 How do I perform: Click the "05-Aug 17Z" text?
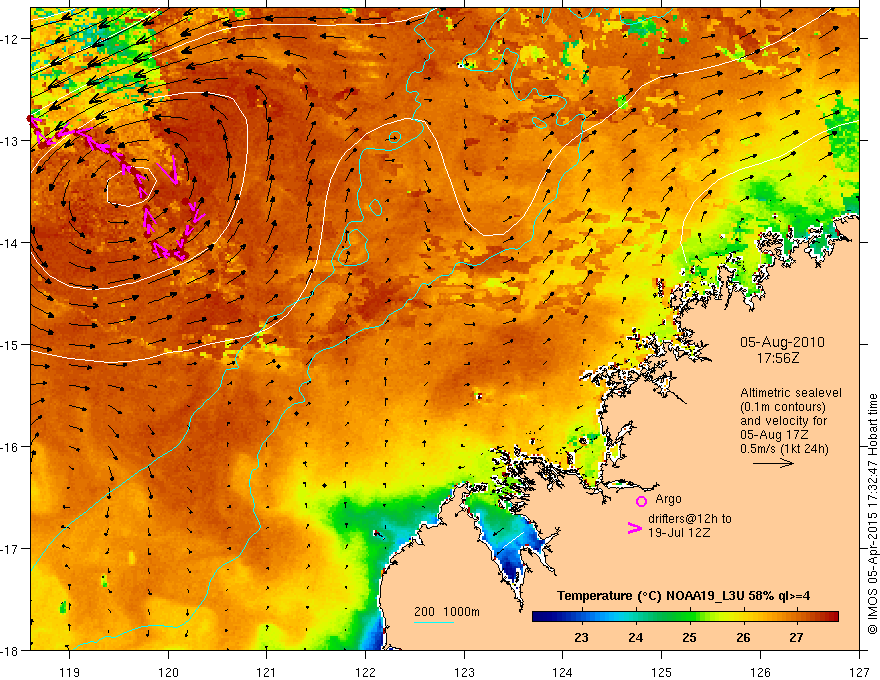pos(776,435)
